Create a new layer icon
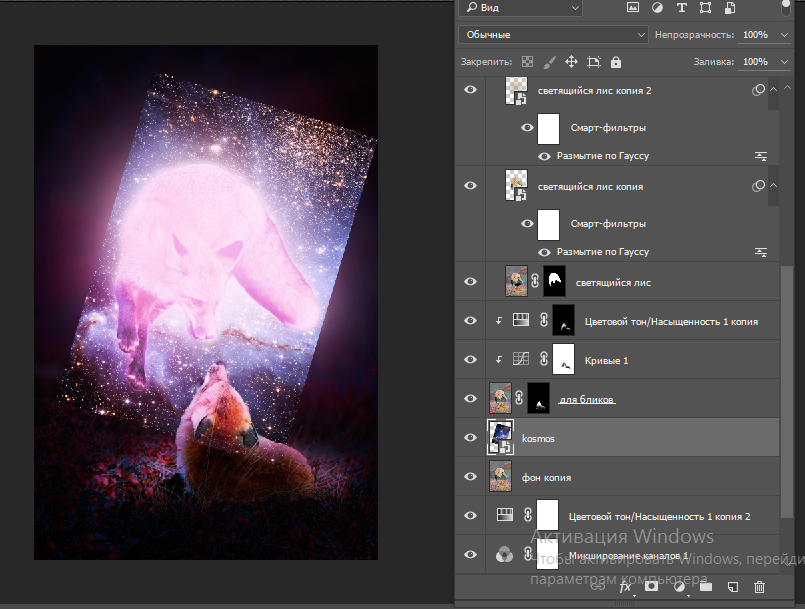805x609 pixels. pyautogui.click(x=733, y=586)
